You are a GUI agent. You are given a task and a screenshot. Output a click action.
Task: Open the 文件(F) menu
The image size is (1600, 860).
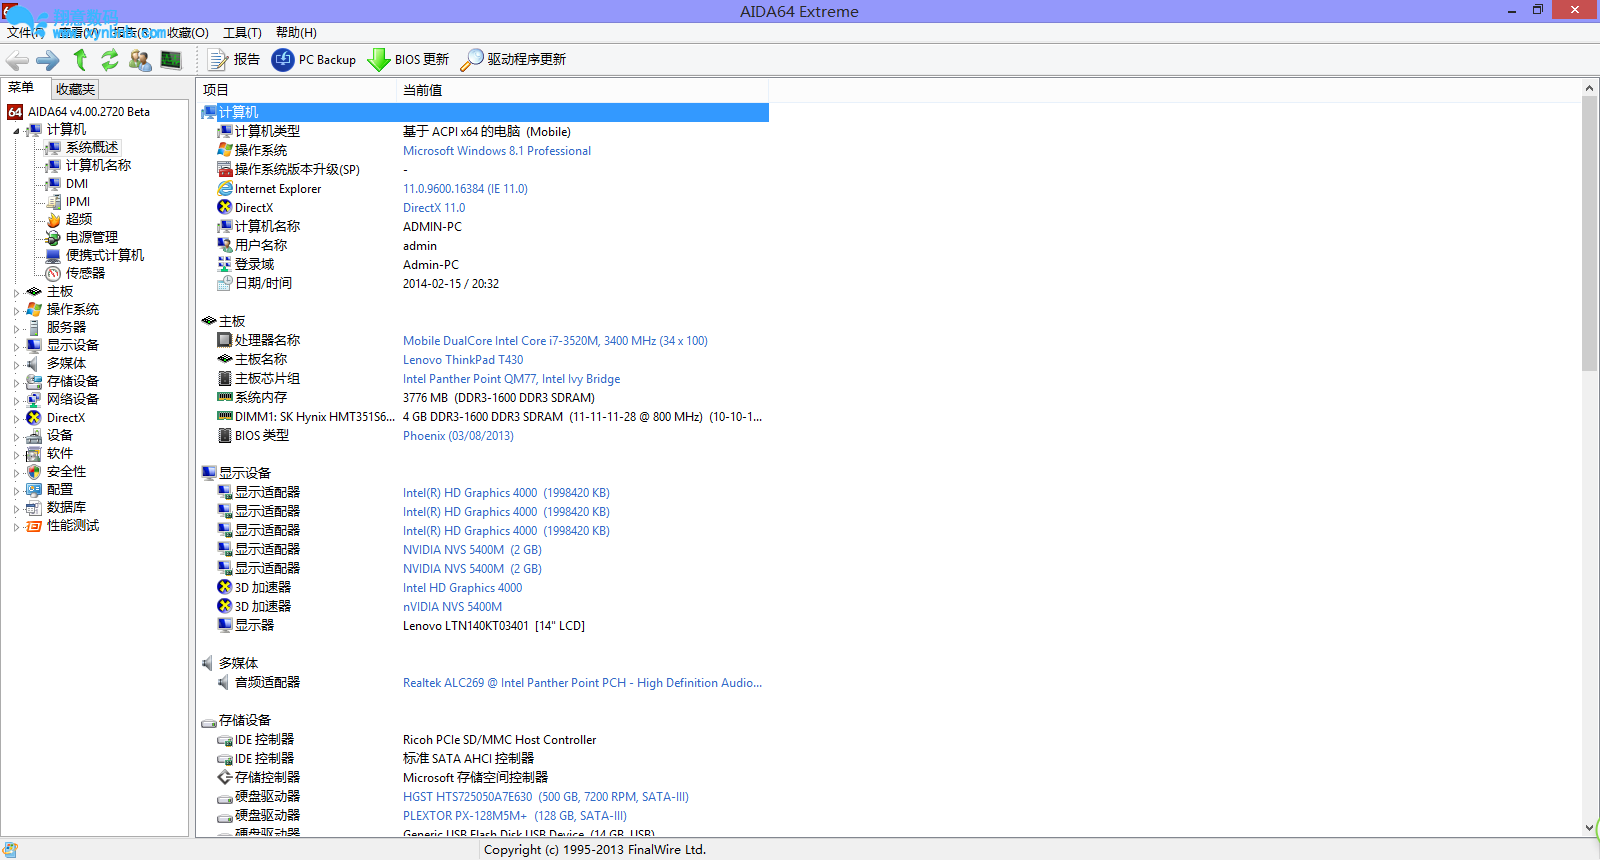(25, 33)
